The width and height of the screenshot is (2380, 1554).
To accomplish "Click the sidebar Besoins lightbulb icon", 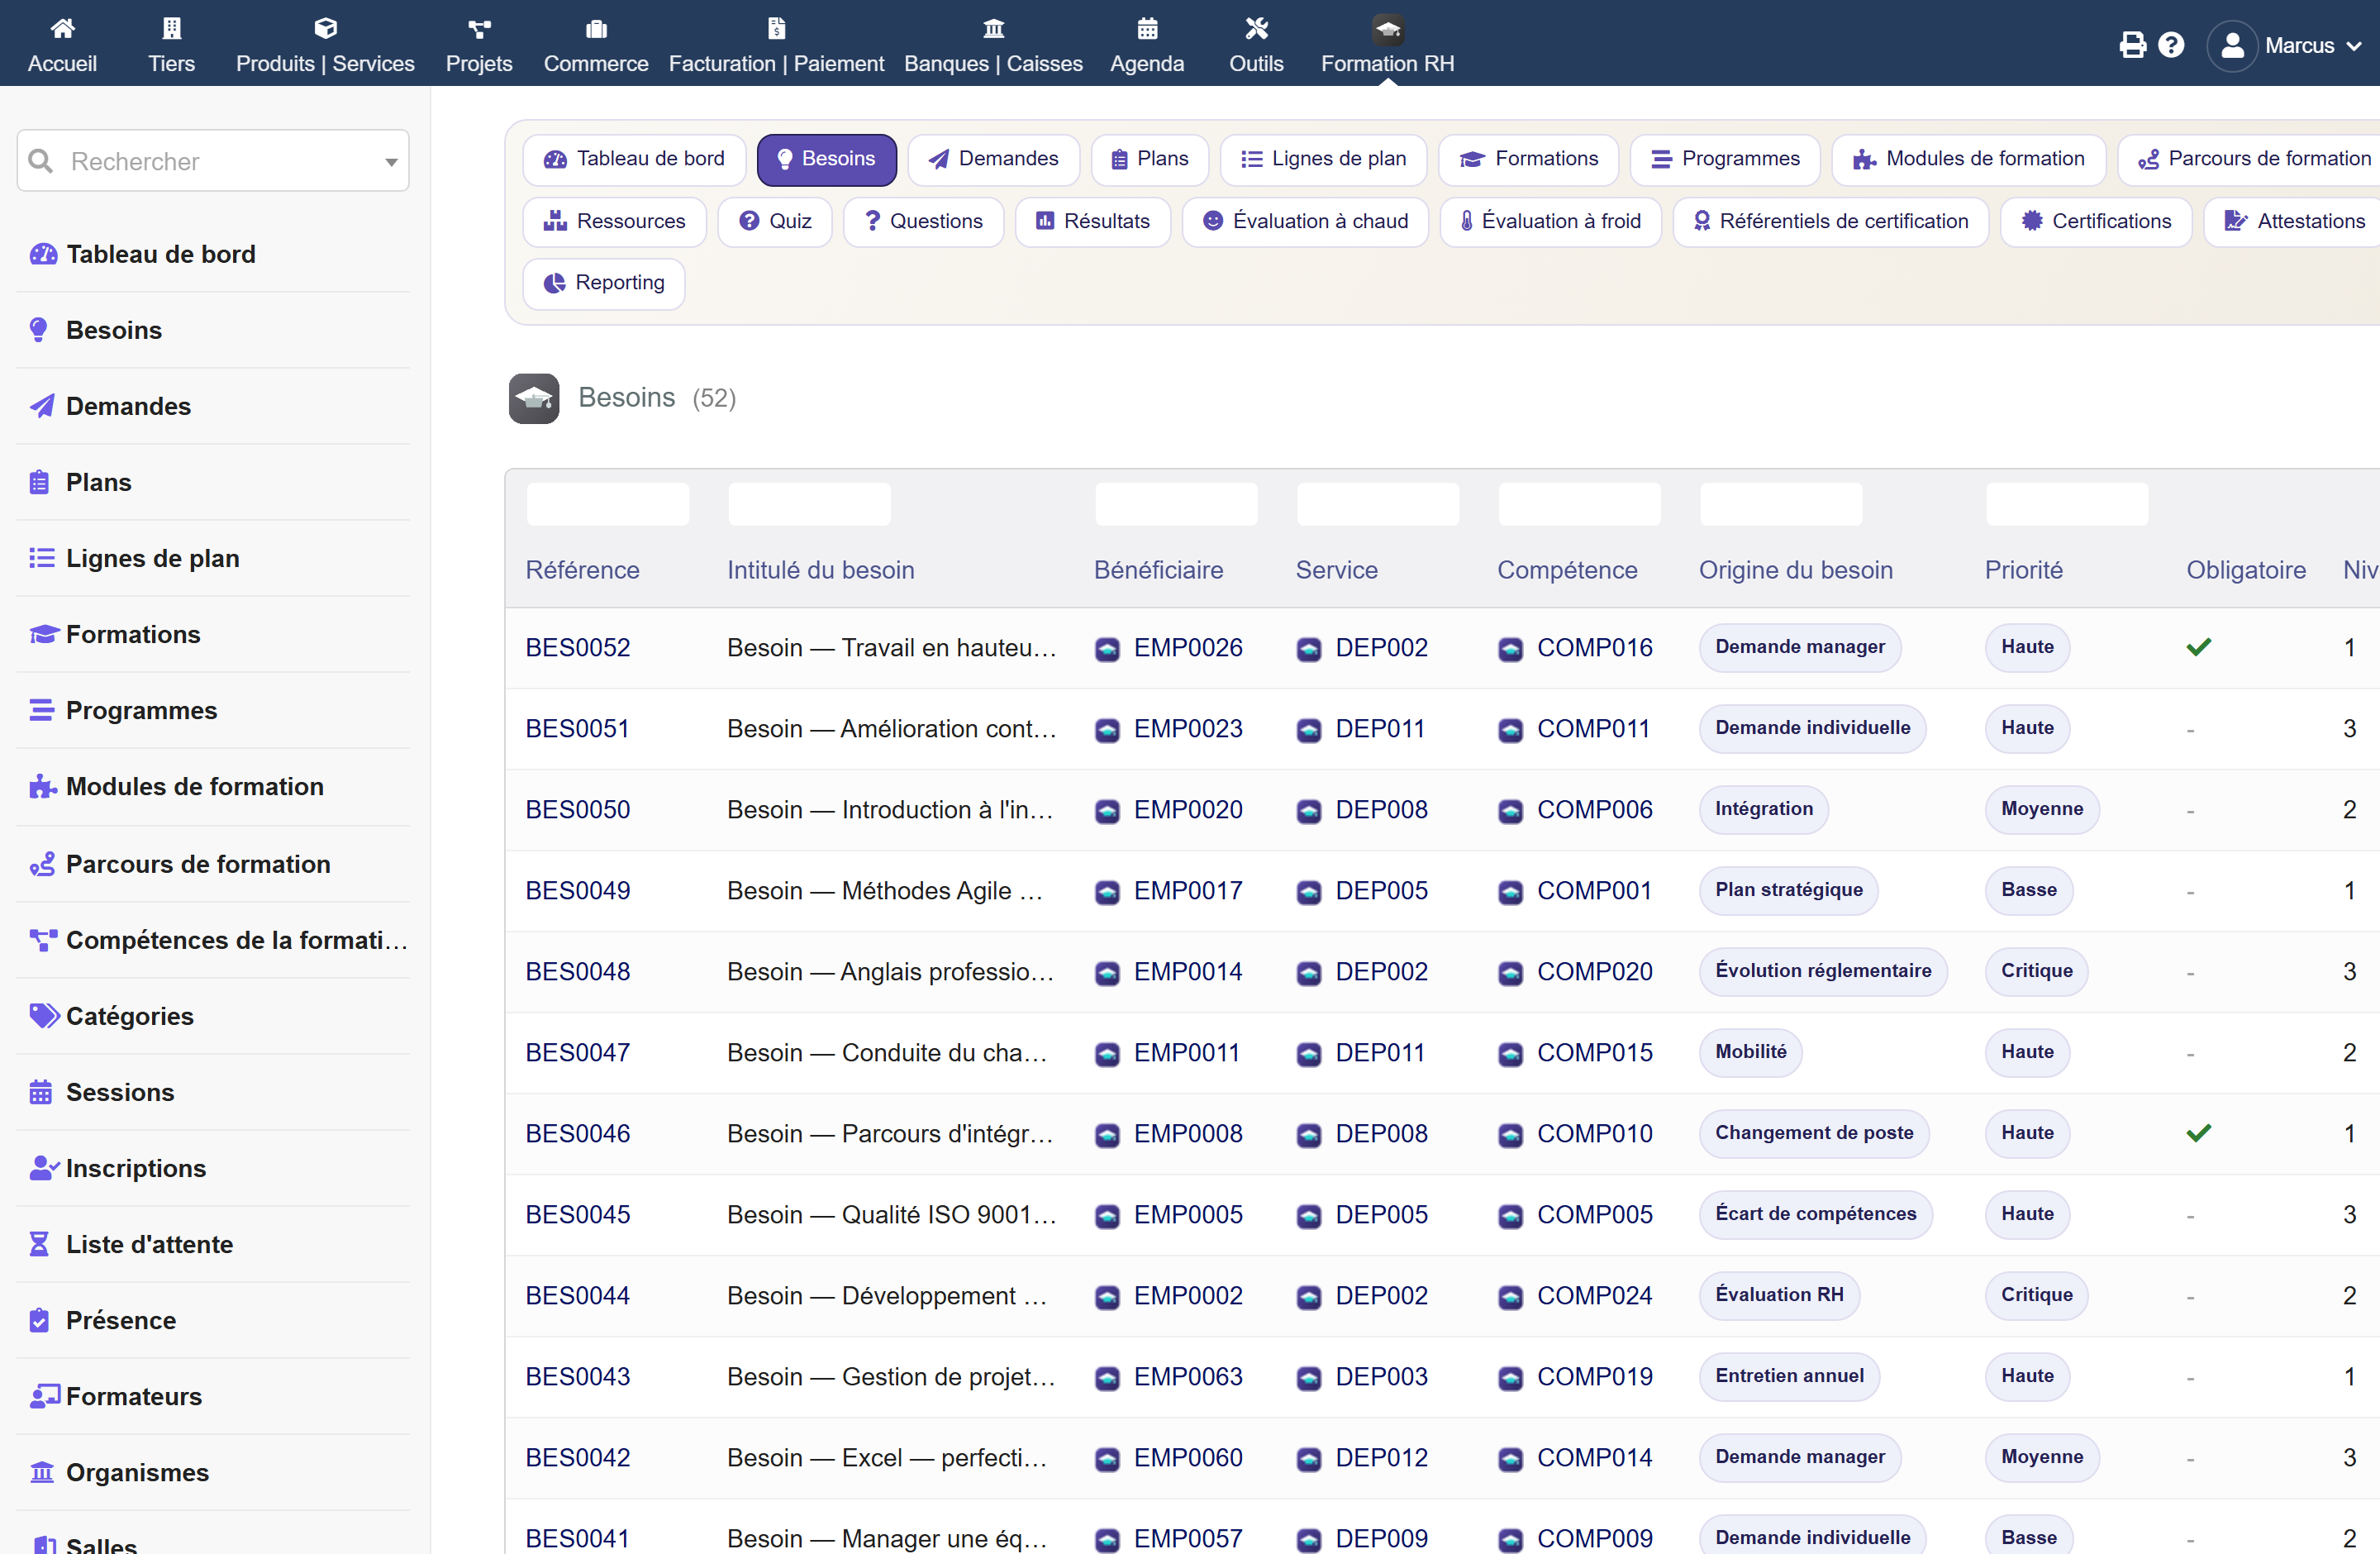I will coord(39,330).
